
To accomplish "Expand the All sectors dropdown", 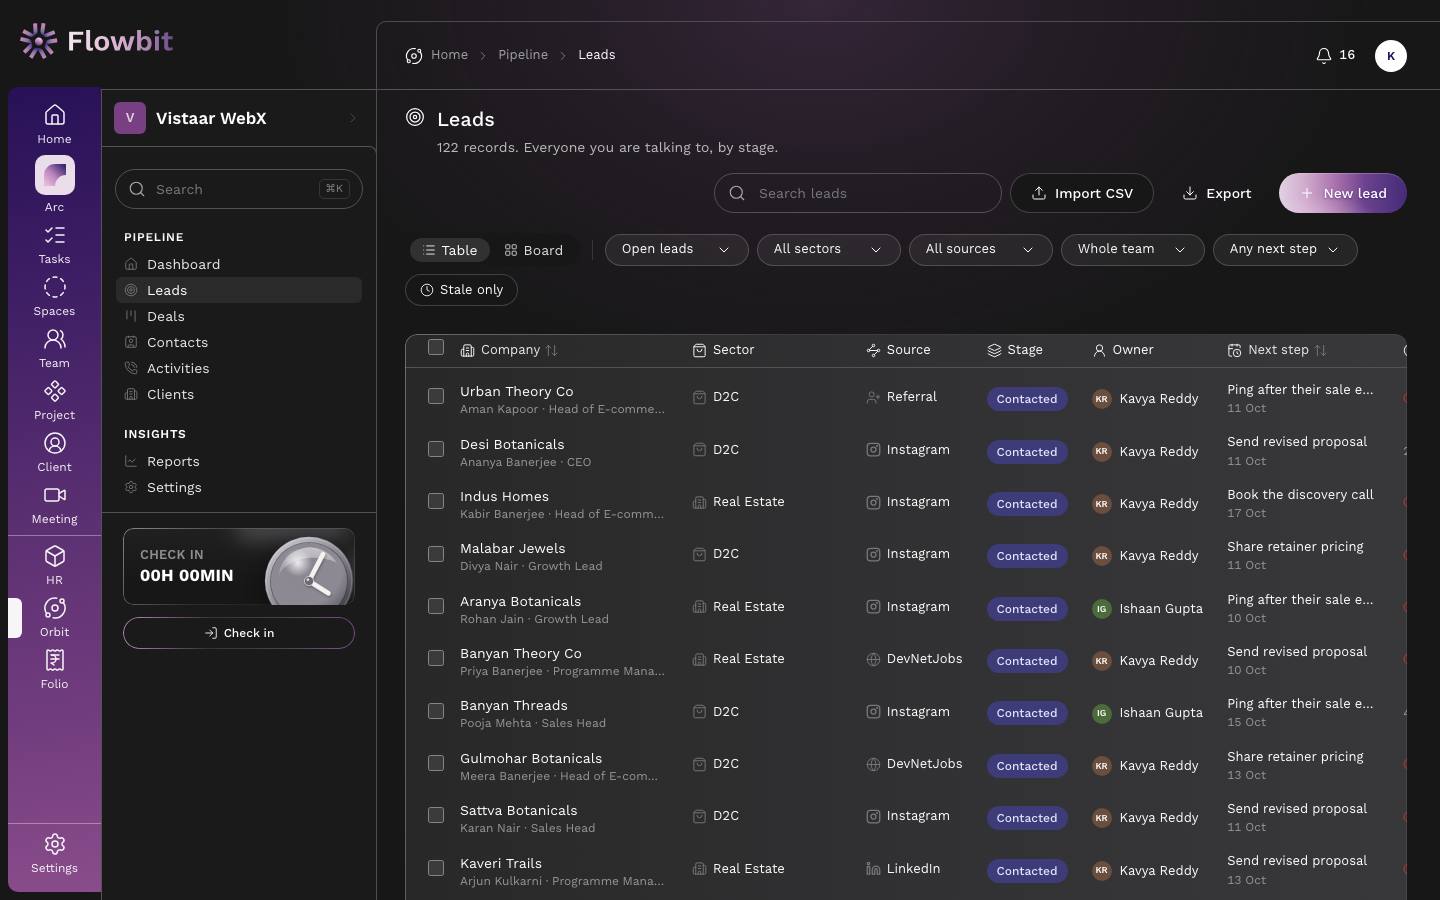I will pos(828,250).
